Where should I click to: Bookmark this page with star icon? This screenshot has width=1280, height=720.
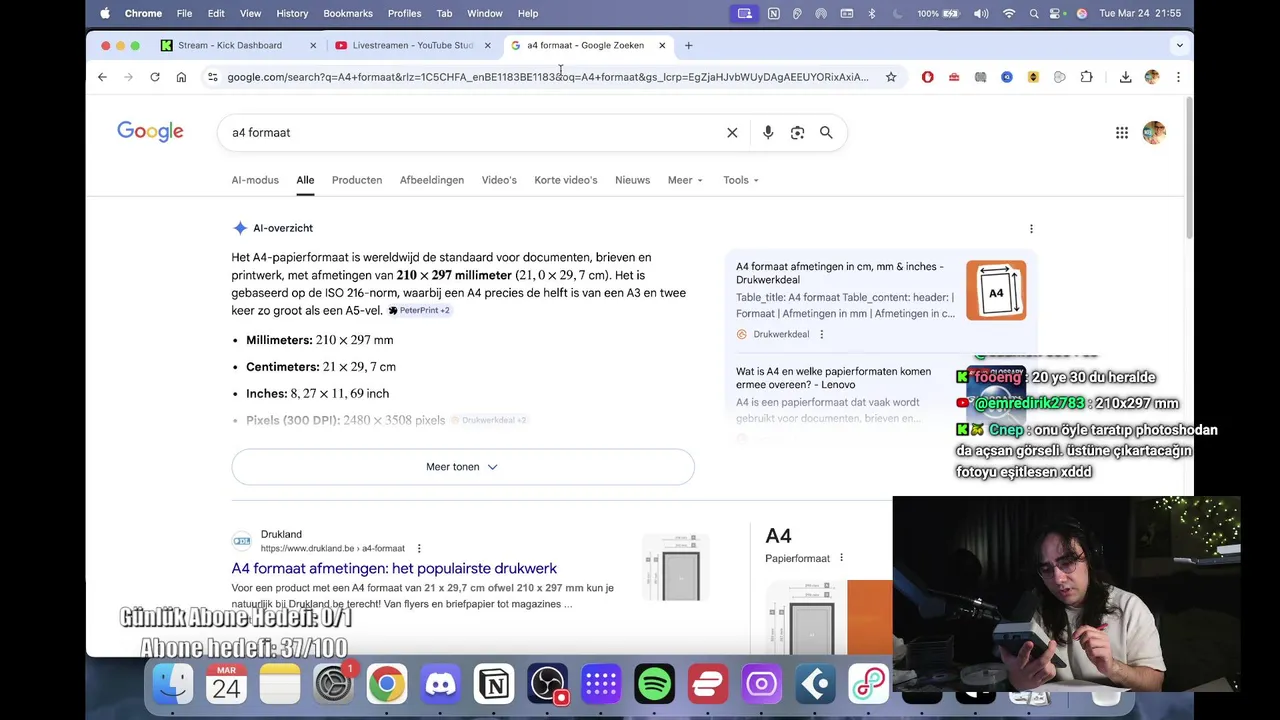pos(891,77)
